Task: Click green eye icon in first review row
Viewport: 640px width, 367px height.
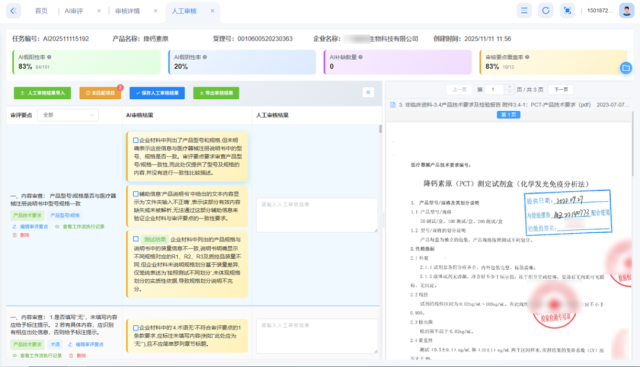Action: click(x=57, y=227)
